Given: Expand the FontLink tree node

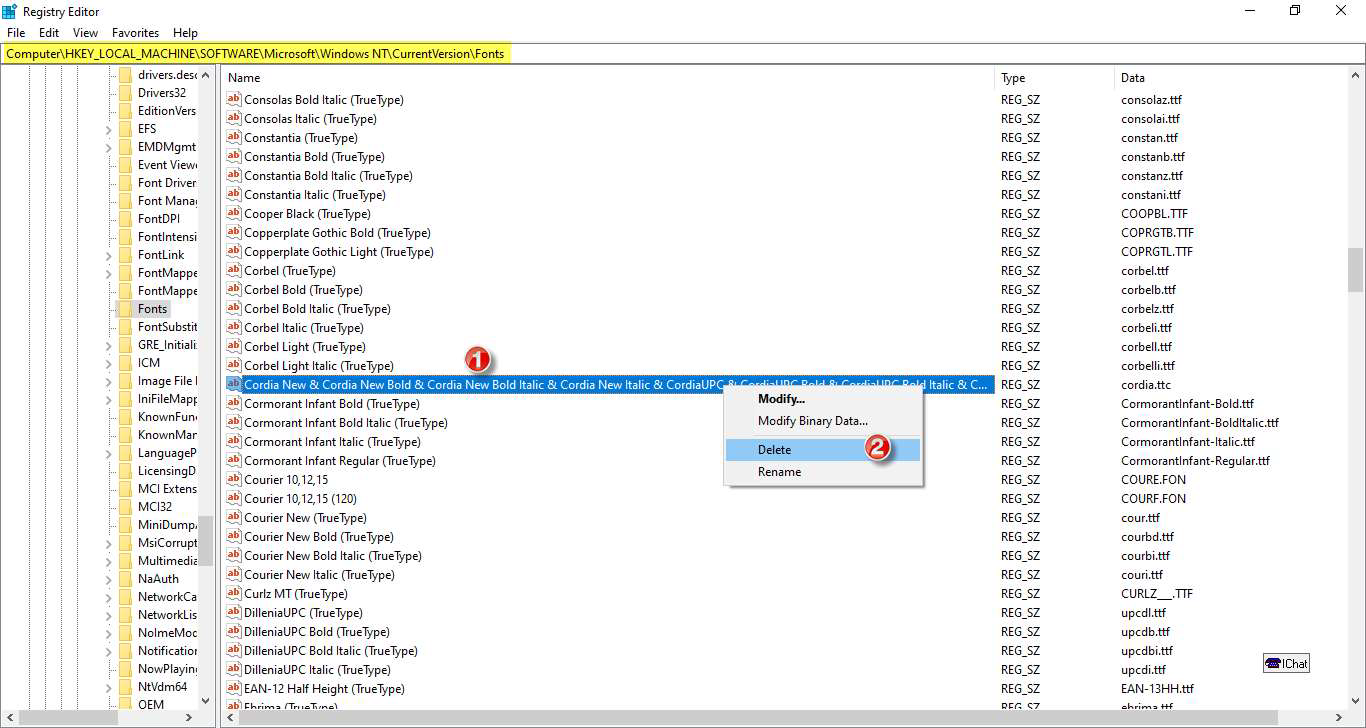Looking at the screenshot, I should tap(108, 255).
